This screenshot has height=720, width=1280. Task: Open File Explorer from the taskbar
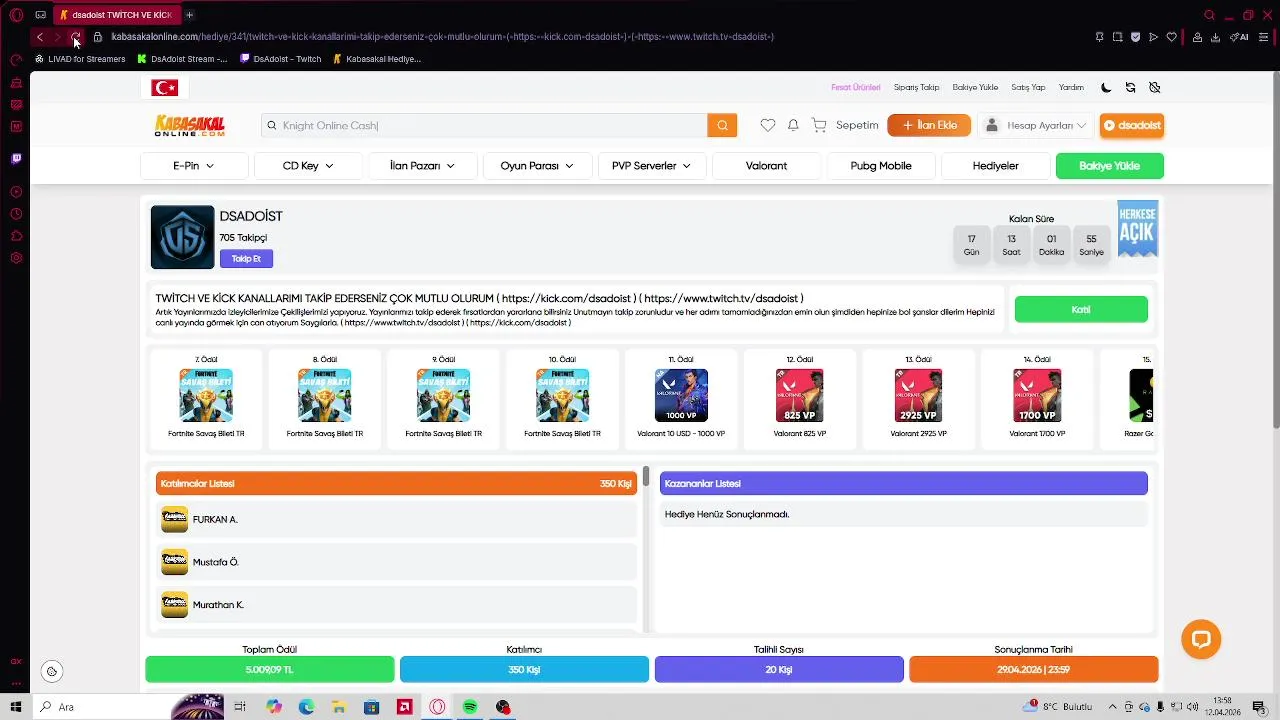(x=339, y=707)
